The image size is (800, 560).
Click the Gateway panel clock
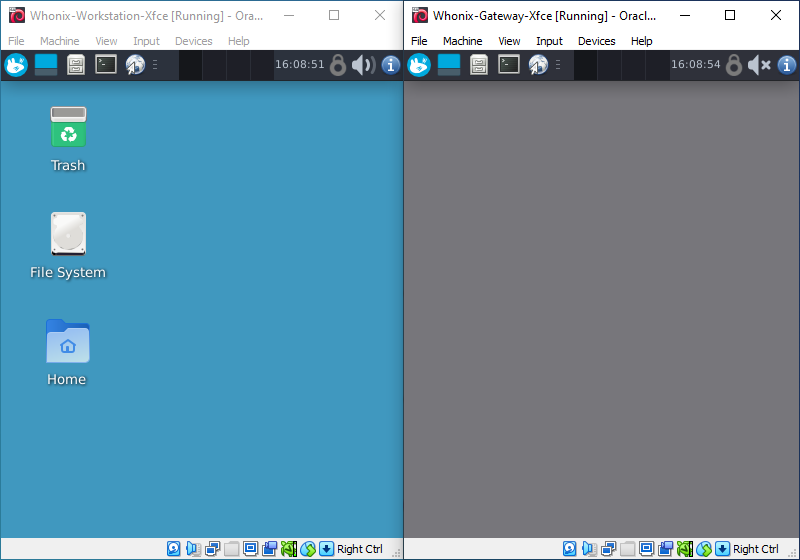[x=696, y=65]
